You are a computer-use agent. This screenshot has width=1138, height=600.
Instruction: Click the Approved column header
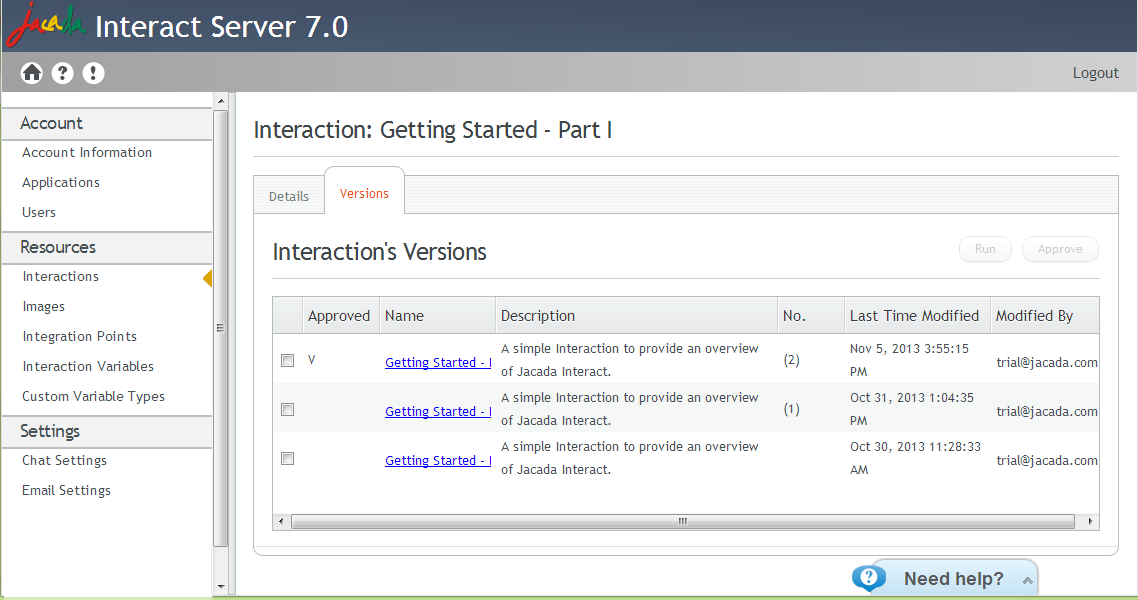[340, 316]
